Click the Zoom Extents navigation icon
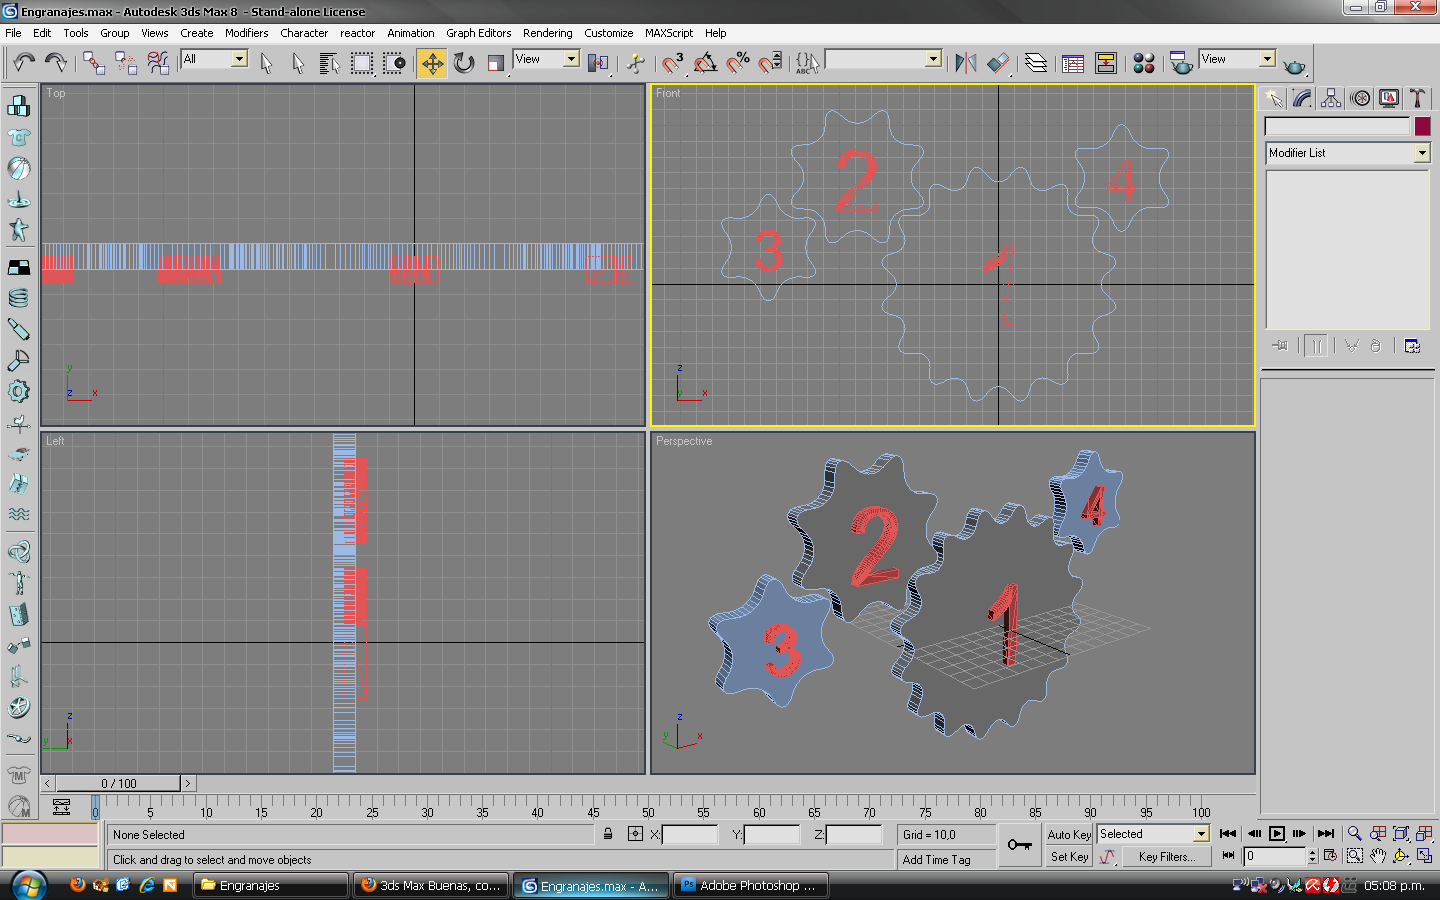This screenshot has width=1440, height=900. [1401, 833]
